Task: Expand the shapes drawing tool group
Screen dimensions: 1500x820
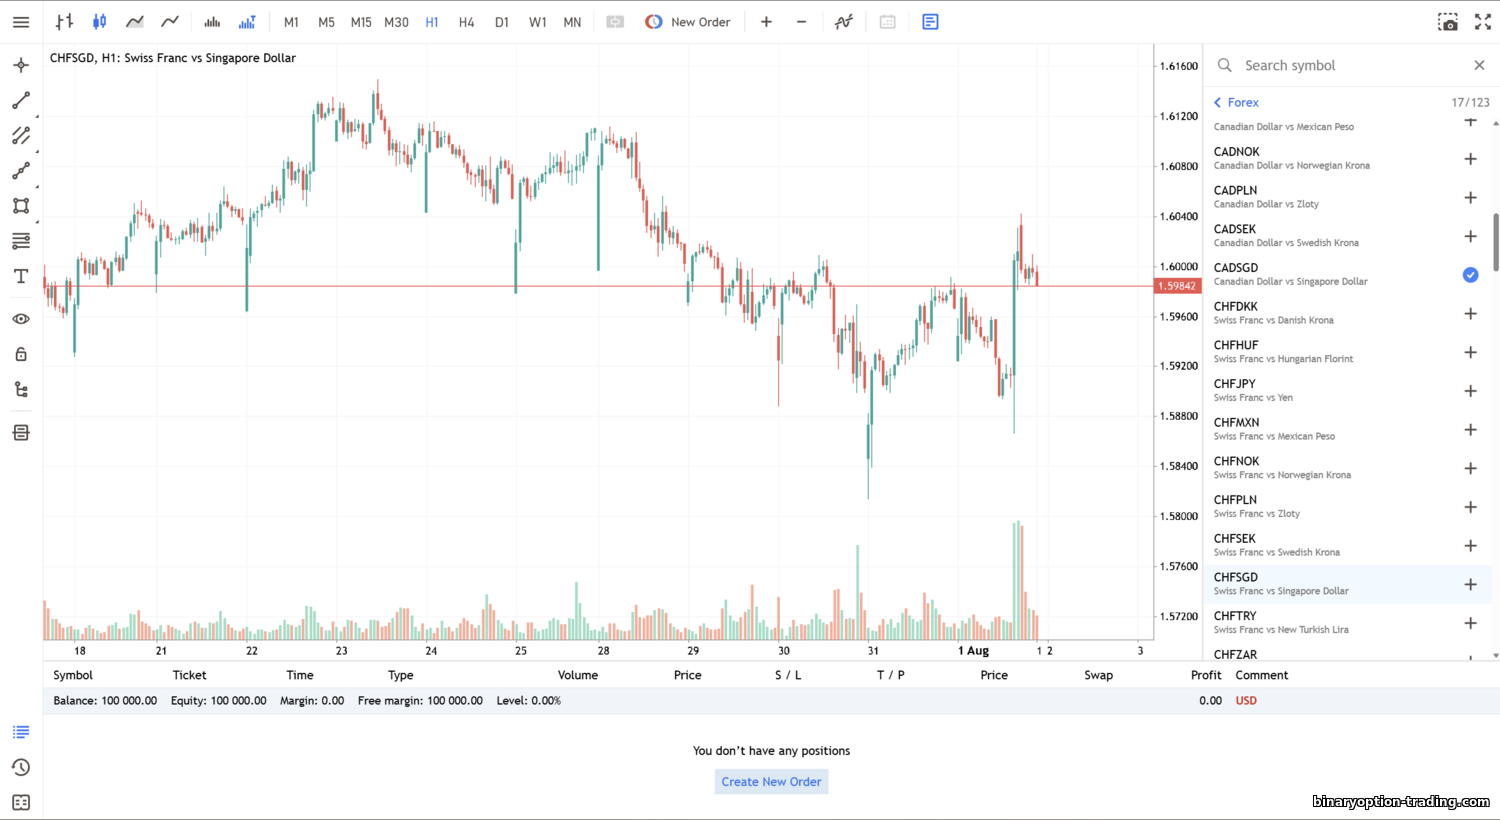Action: click(x=21, y=206)
